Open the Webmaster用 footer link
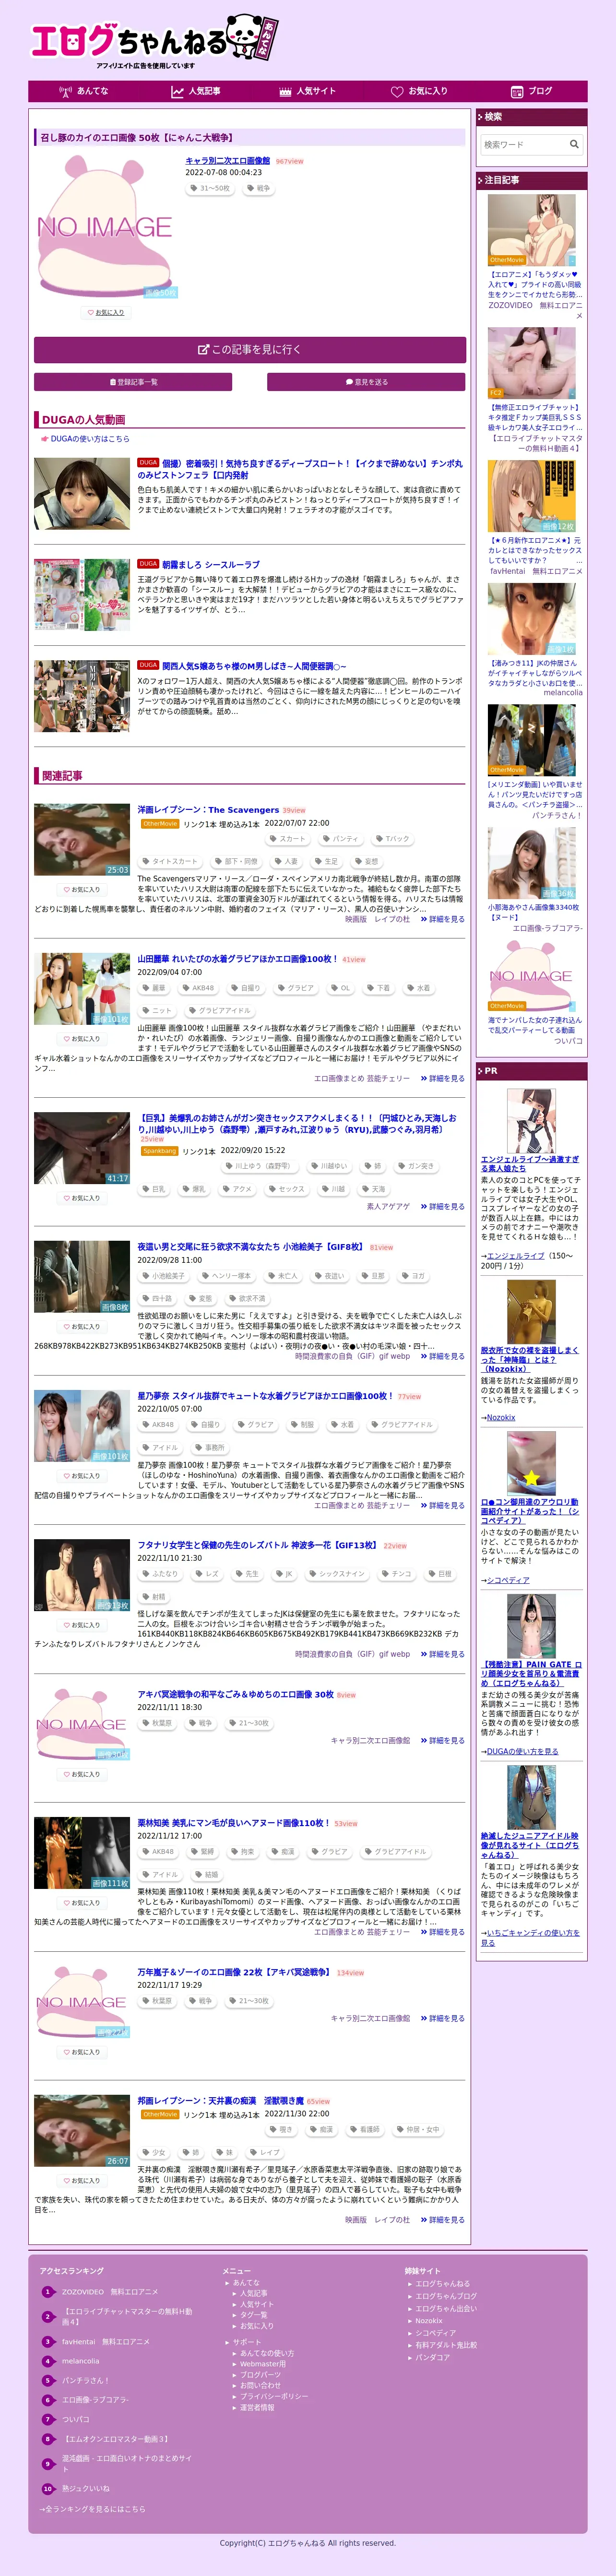The height and width of the screenshot is (2576, 616). 262,2364
